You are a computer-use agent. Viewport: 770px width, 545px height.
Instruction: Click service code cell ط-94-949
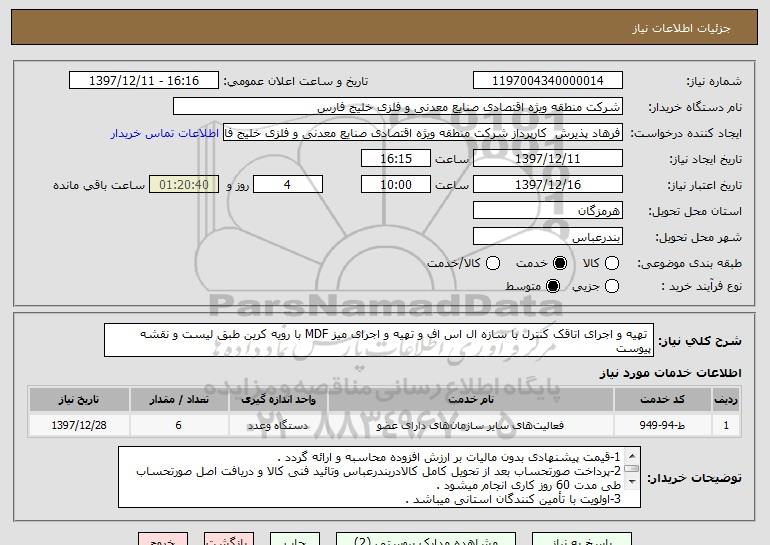click(662, 425)
